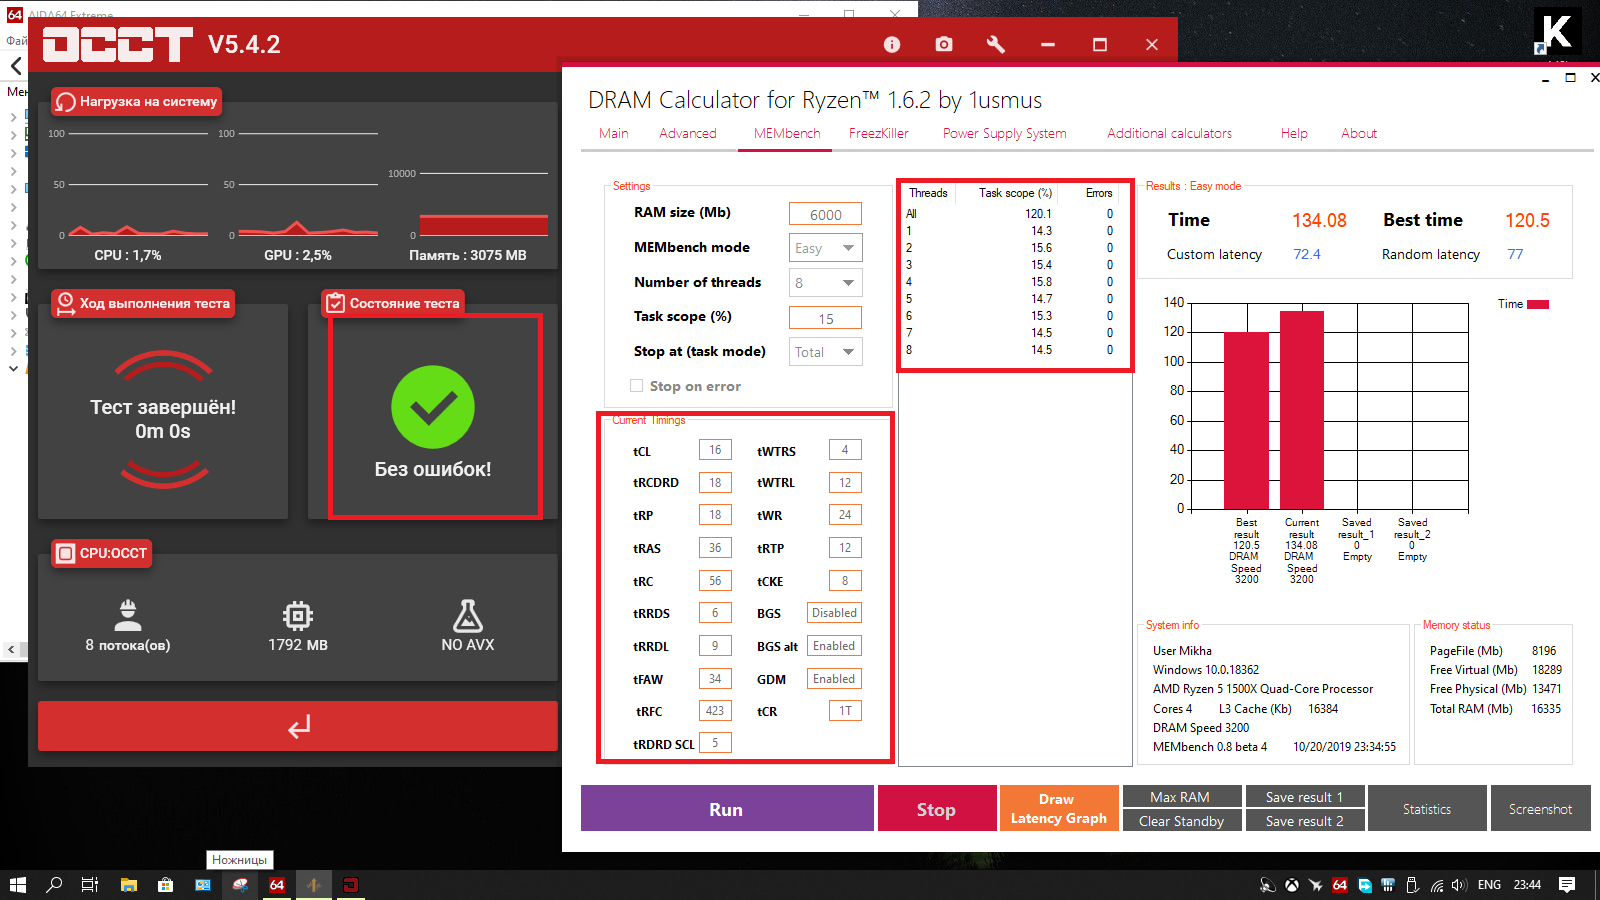The image size is (1600, 900).
Task: Open the About tab
Action: click(1359, 133)
